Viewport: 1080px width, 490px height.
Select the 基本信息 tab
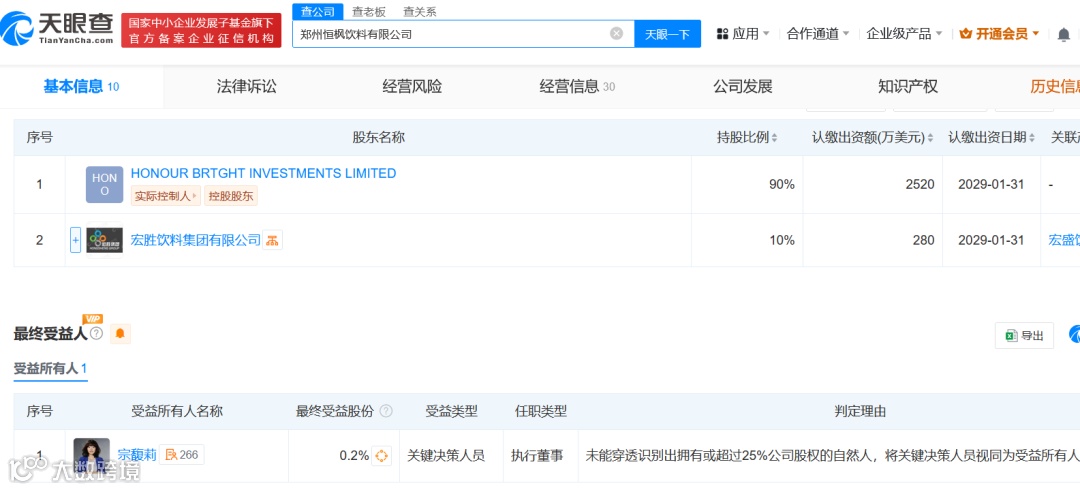click(x=81, y=87)
